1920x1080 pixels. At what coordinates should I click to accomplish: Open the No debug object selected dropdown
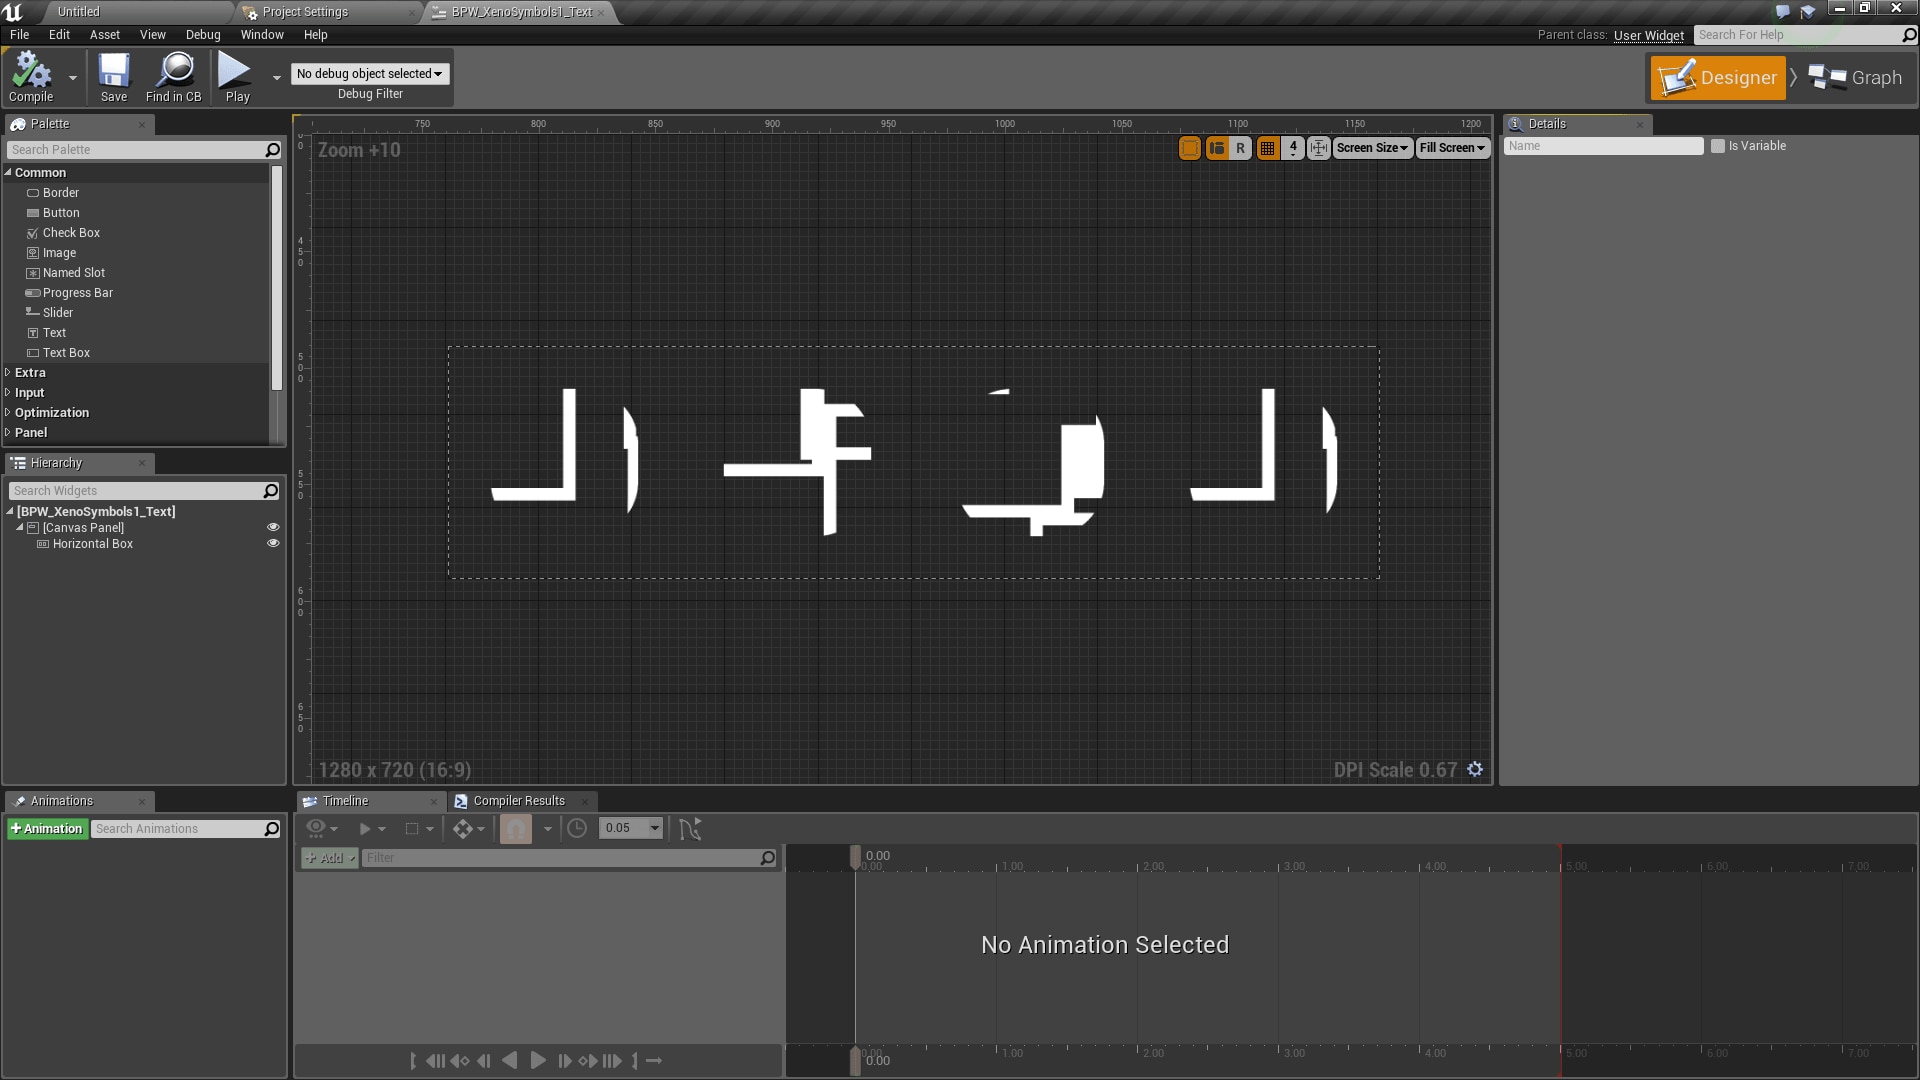coord(369,73)
